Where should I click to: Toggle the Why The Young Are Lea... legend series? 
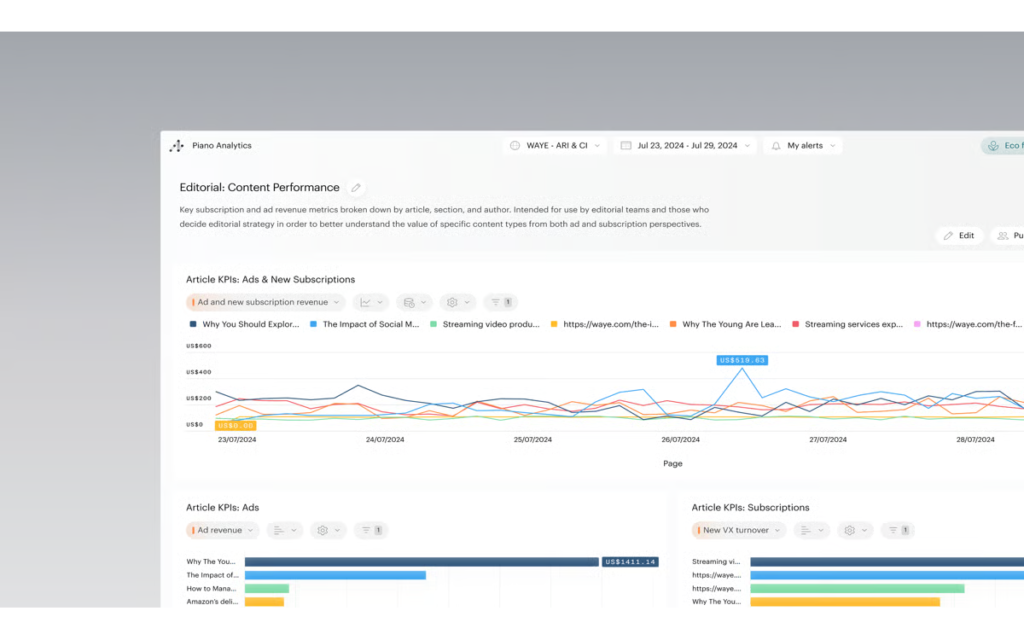725,324
